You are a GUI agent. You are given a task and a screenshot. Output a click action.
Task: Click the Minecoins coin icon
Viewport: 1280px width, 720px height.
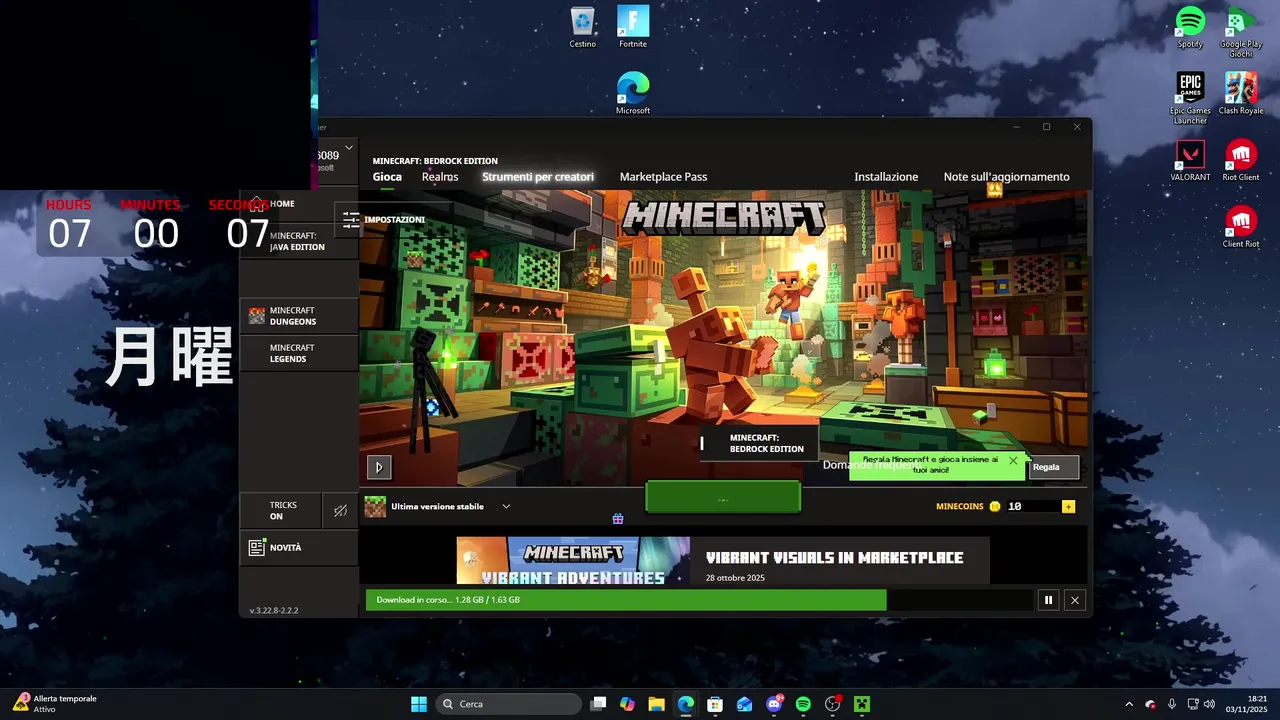point(995,507)
